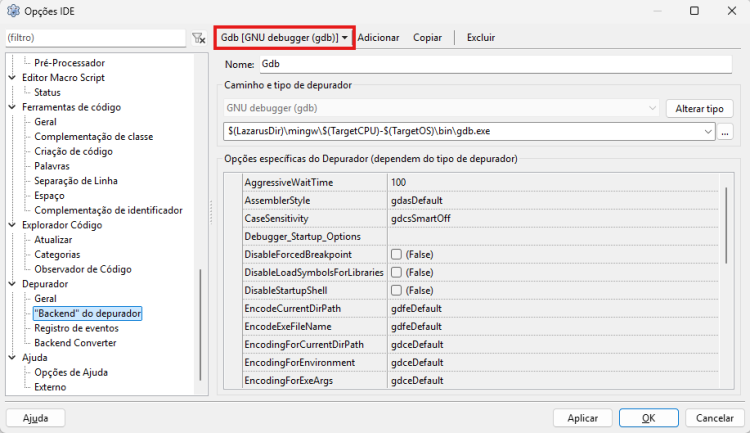The width and height of the screenshot is (750, 433).
Task: Click the Cancelar button
Action: (x=715, y=418)
